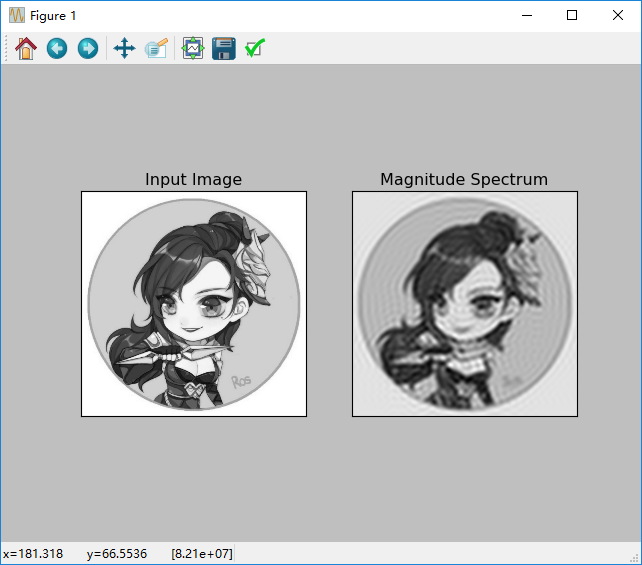Image resolution: width=642 pixels, height=565 pixels.
Task: Click the Input Image plot
Action: pyautogui.click(x=194, y=304)
